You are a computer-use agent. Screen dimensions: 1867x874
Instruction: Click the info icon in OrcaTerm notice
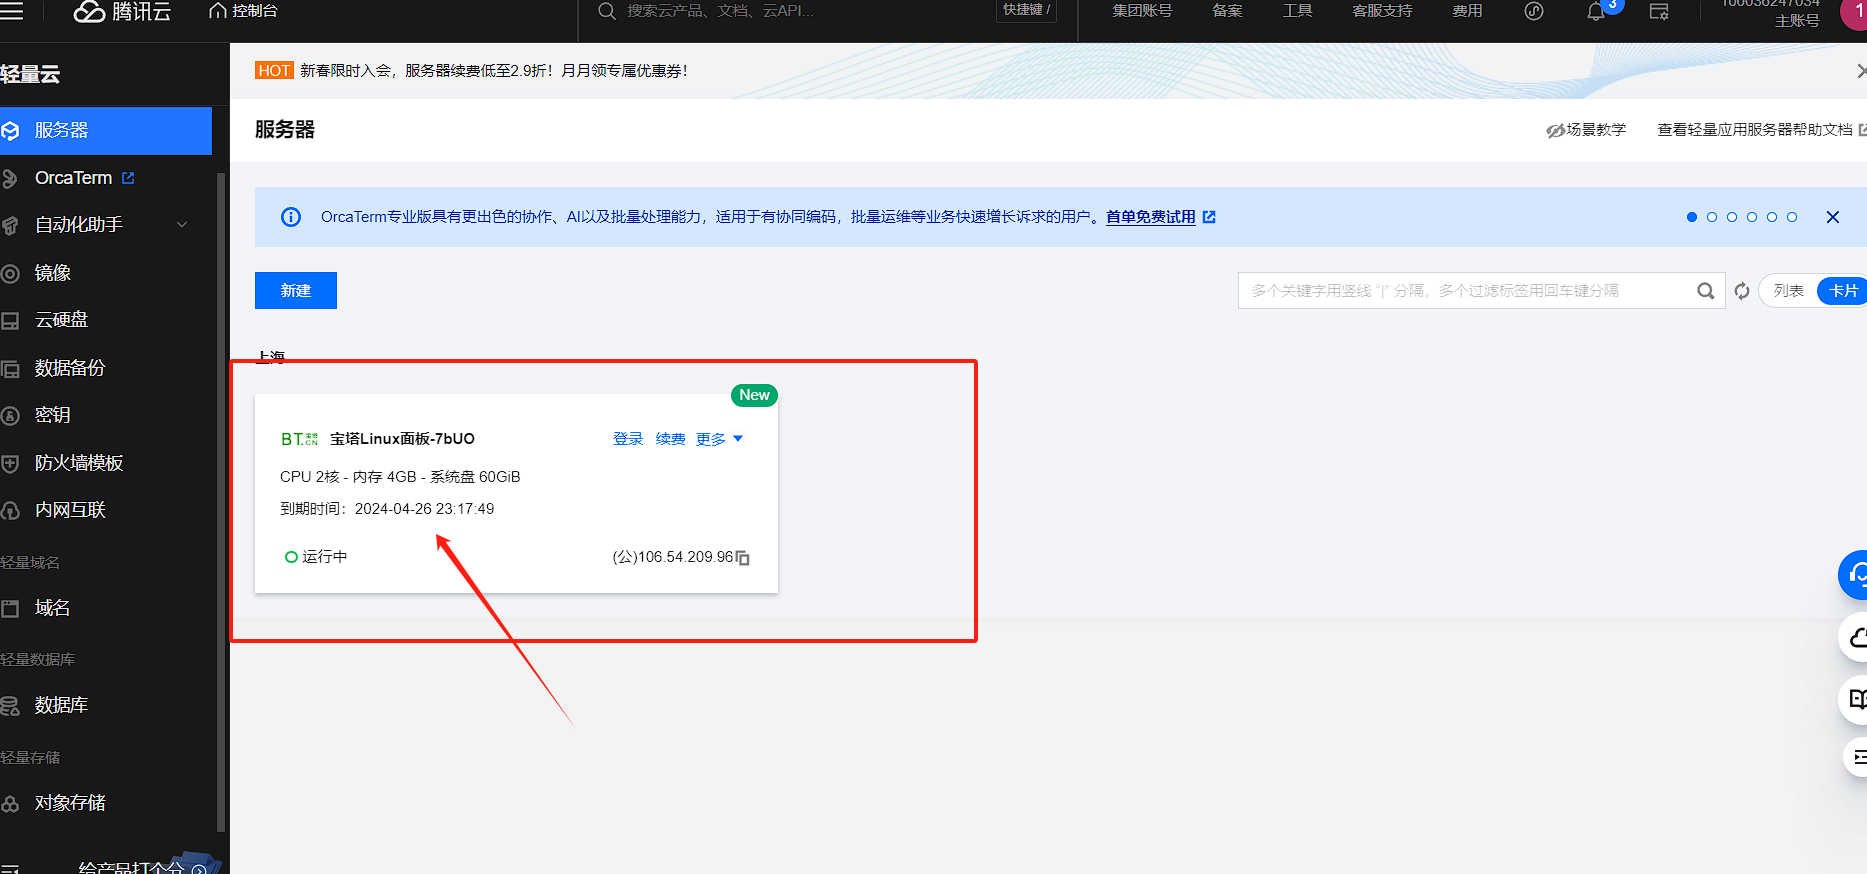(291, 217)
